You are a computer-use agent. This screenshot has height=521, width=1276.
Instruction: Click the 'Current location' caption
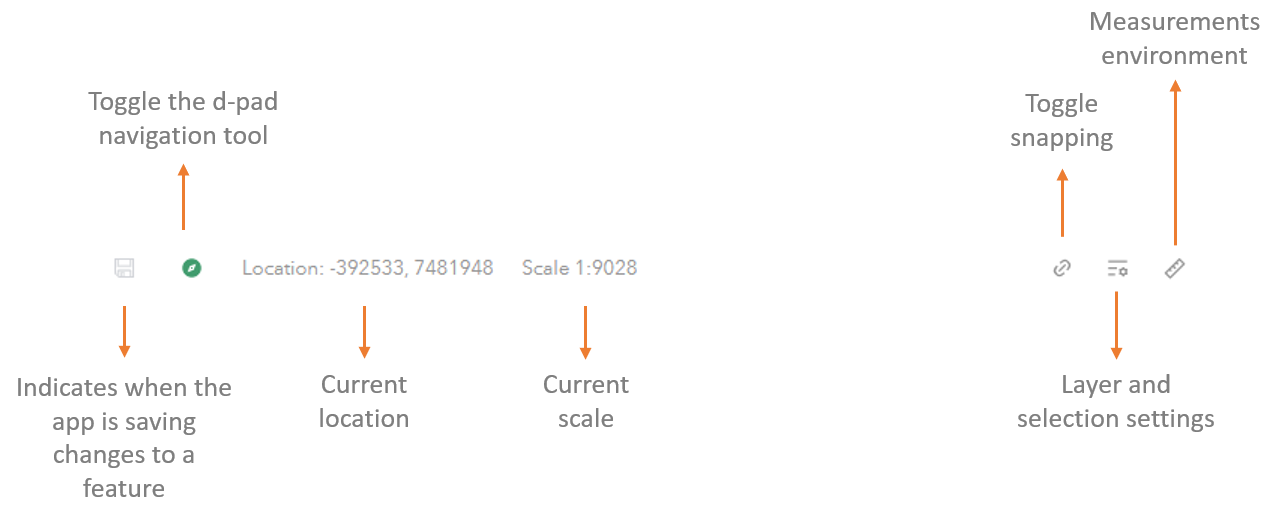[364, 401]
